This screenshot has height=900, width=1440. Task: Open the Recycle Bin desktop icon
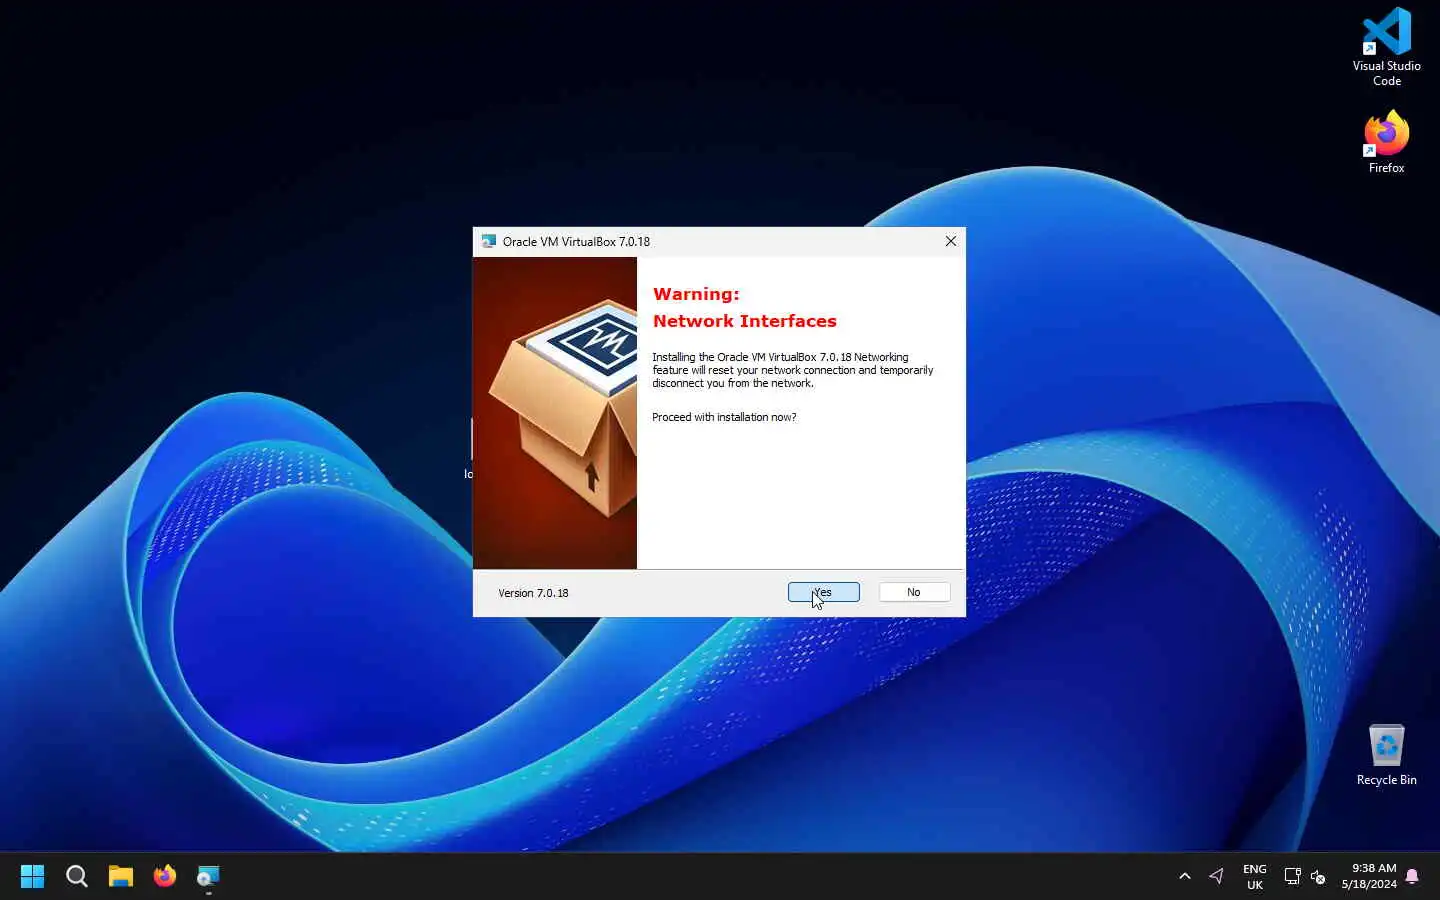[1386, 754]
